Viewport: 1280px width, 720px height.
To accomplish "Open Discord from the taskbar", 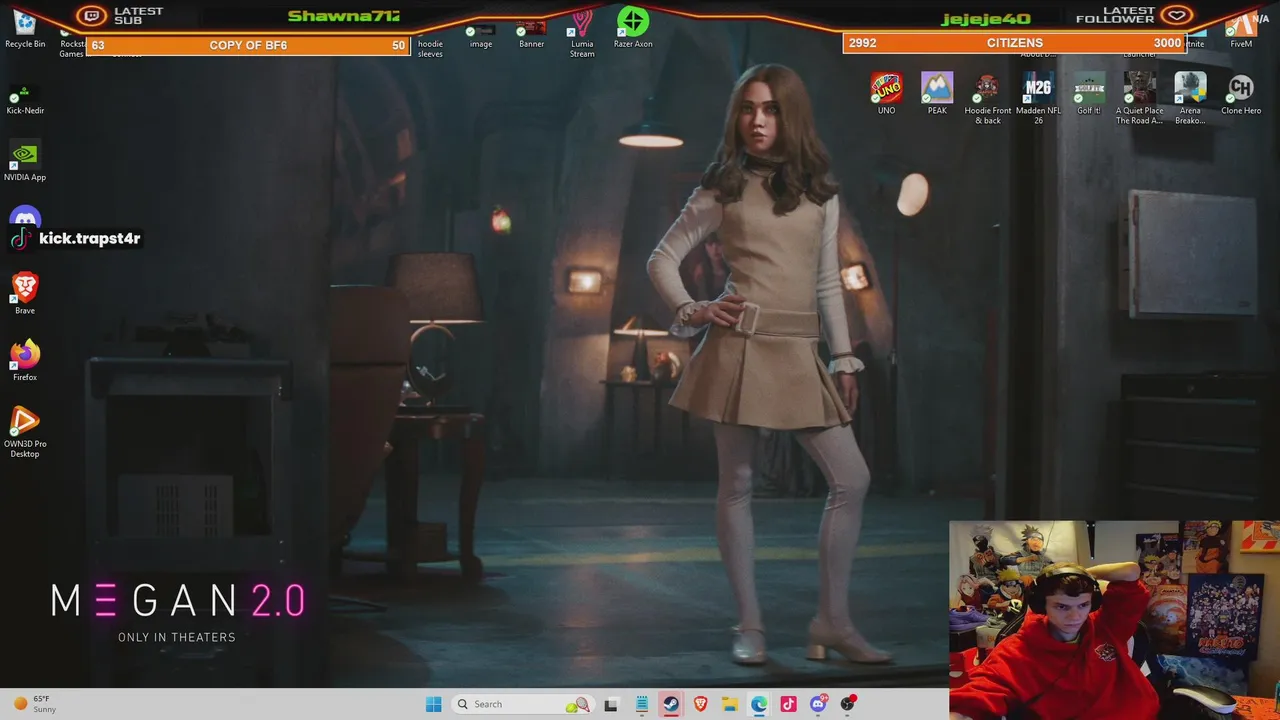I will (x=818, y=704).
